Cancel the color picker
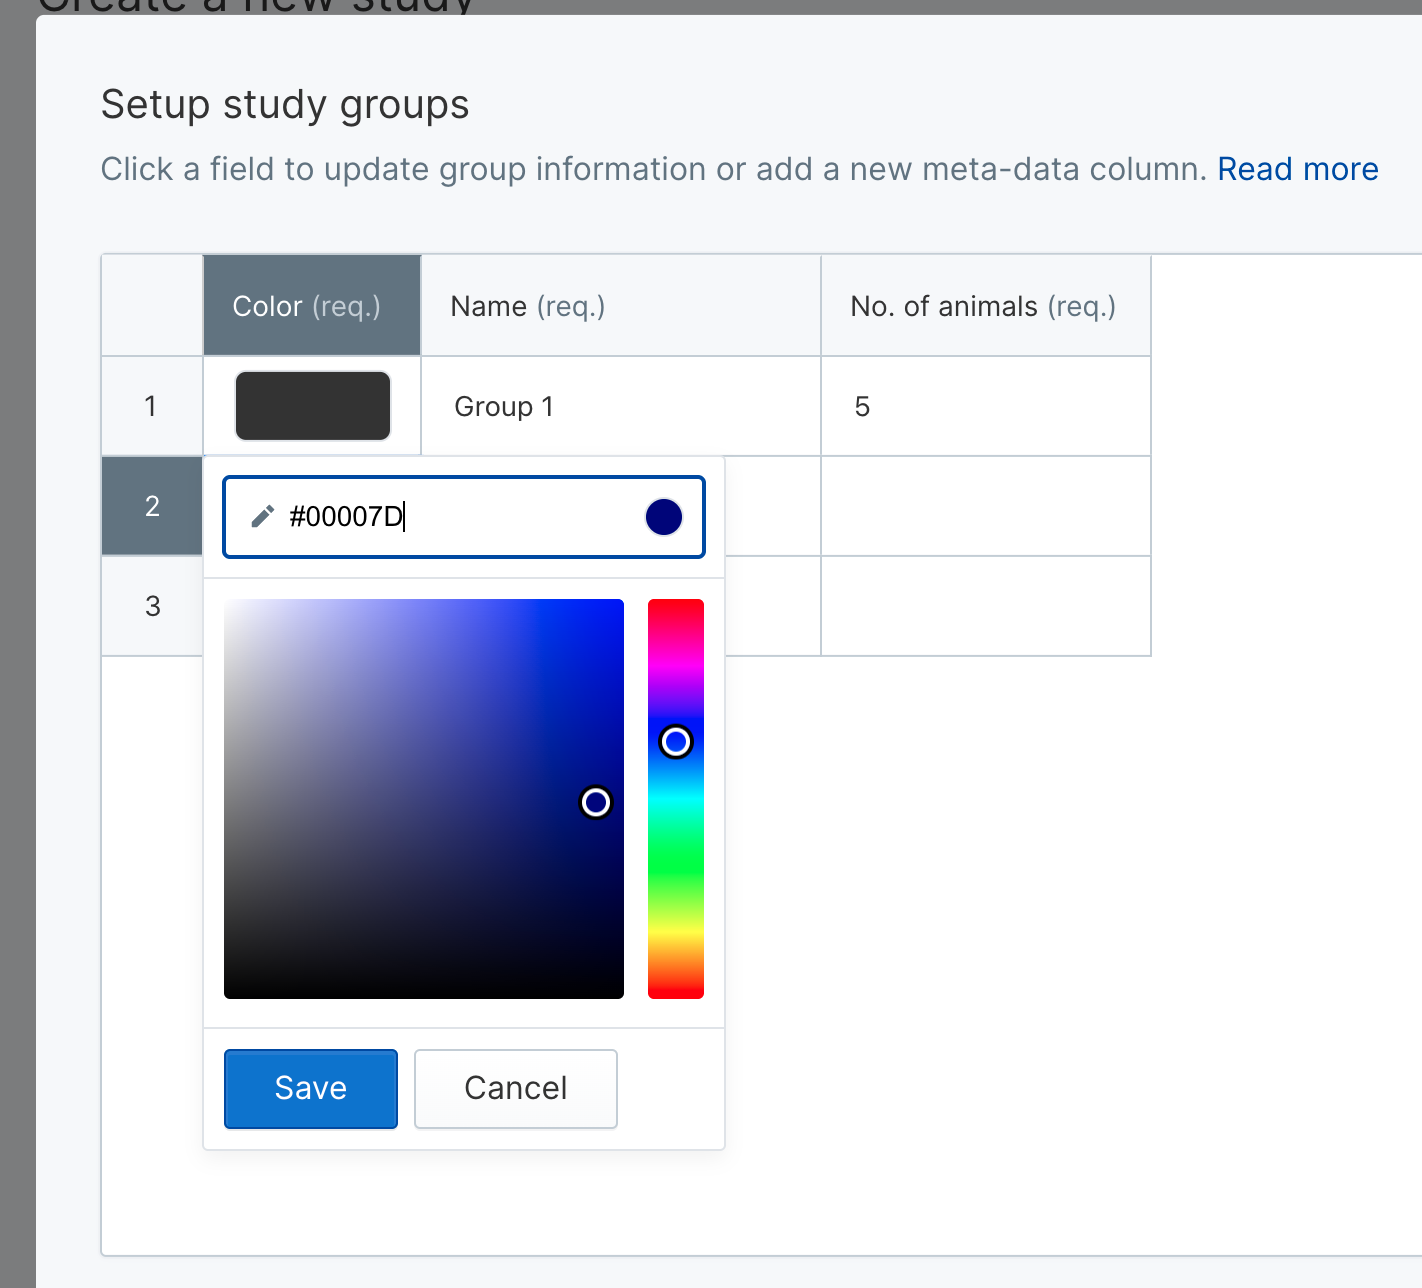Screen dimensions: 1422x1288 pos(516,1089)
